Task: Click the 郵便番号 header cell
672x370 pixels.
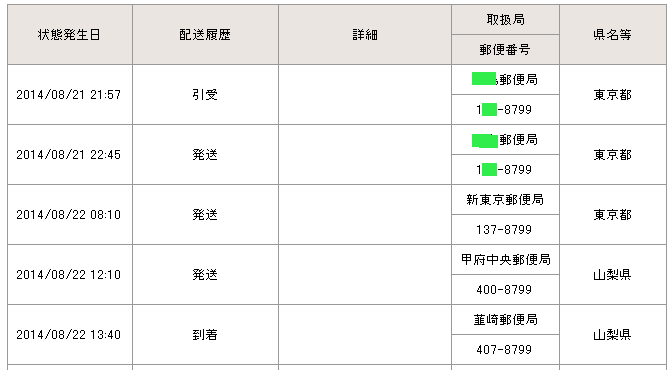Action: [505, 50]
